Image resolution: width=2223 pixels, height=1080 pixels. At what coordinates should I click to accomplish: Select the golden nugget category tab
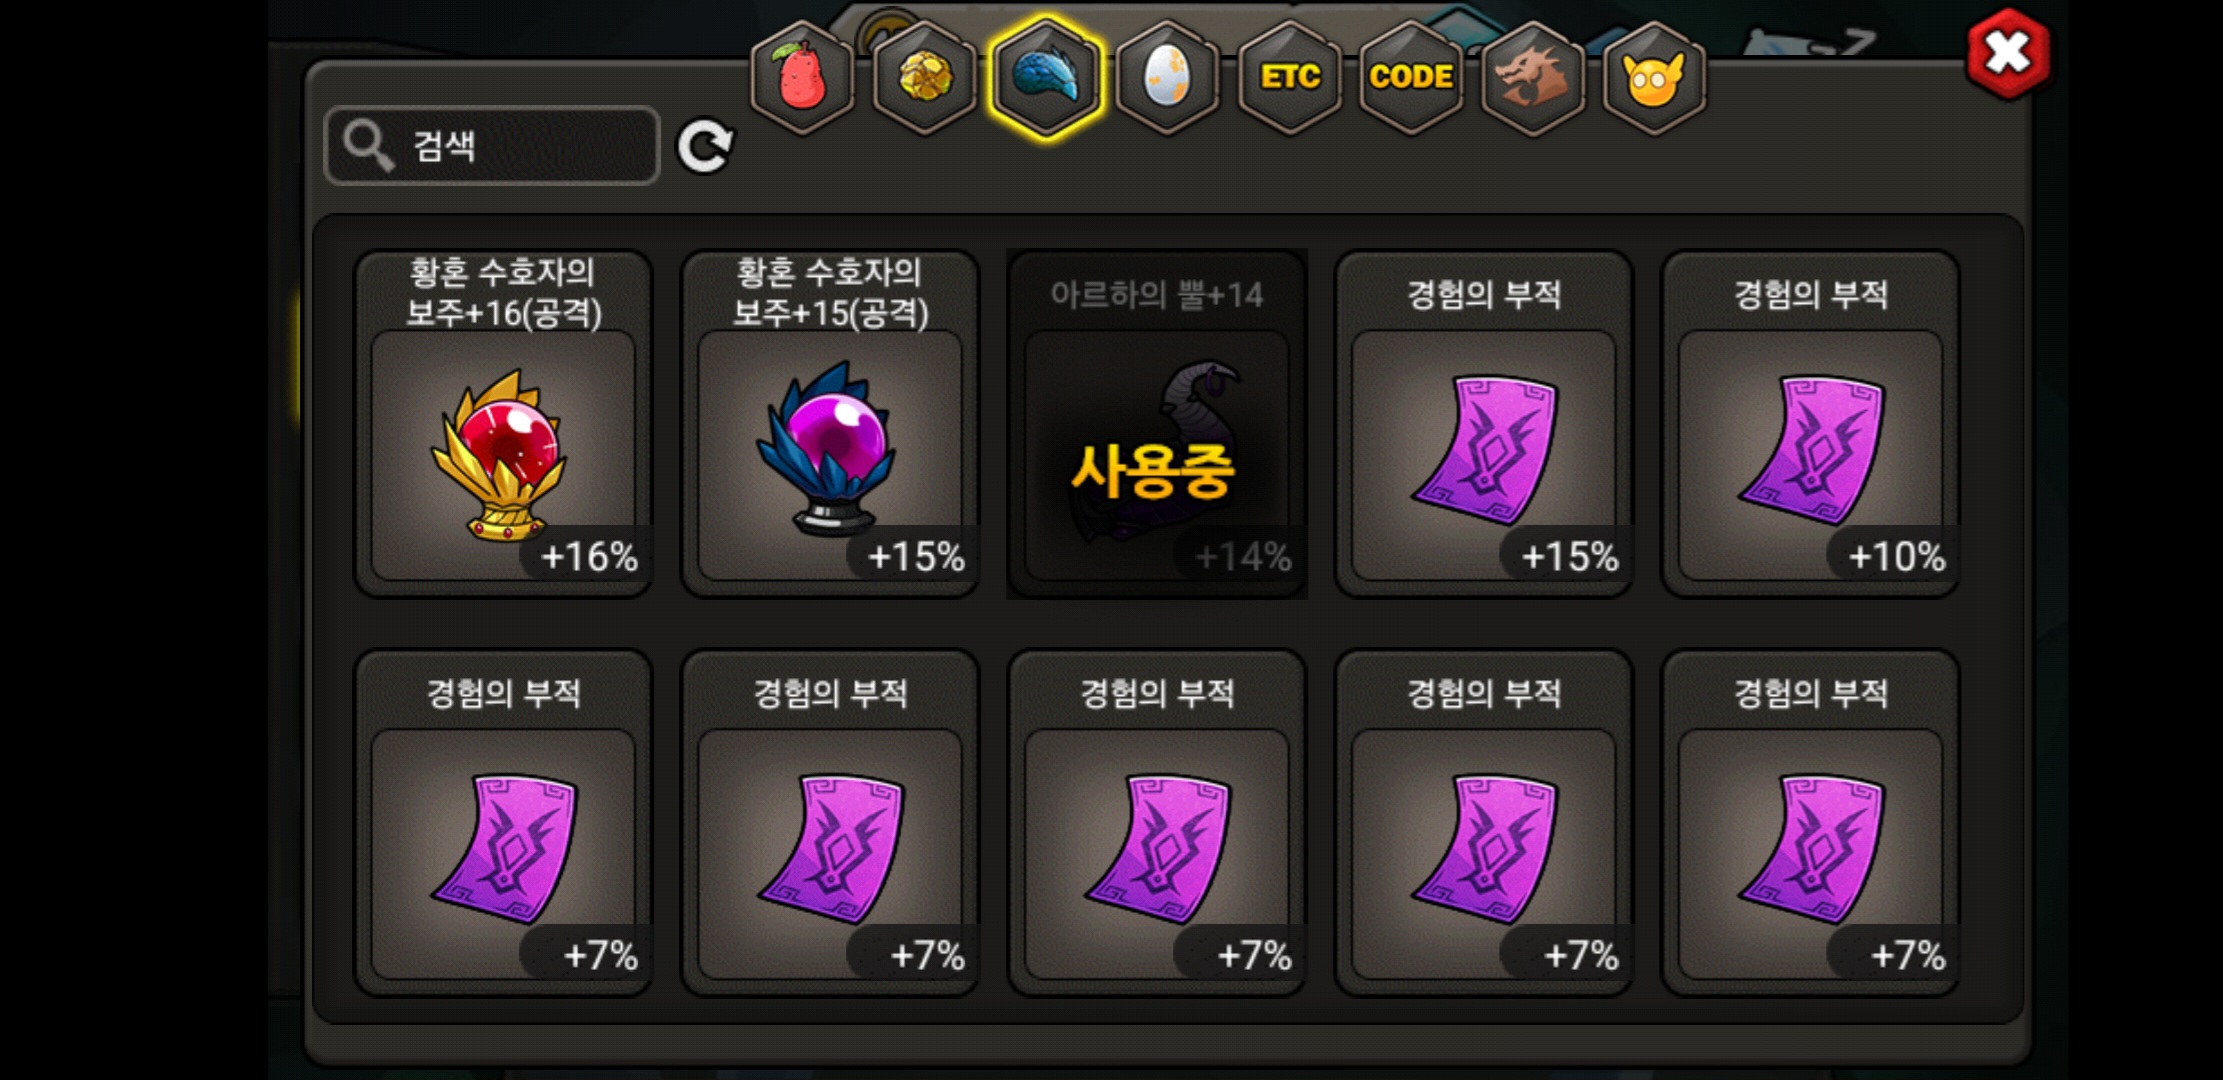click(924, 77)
